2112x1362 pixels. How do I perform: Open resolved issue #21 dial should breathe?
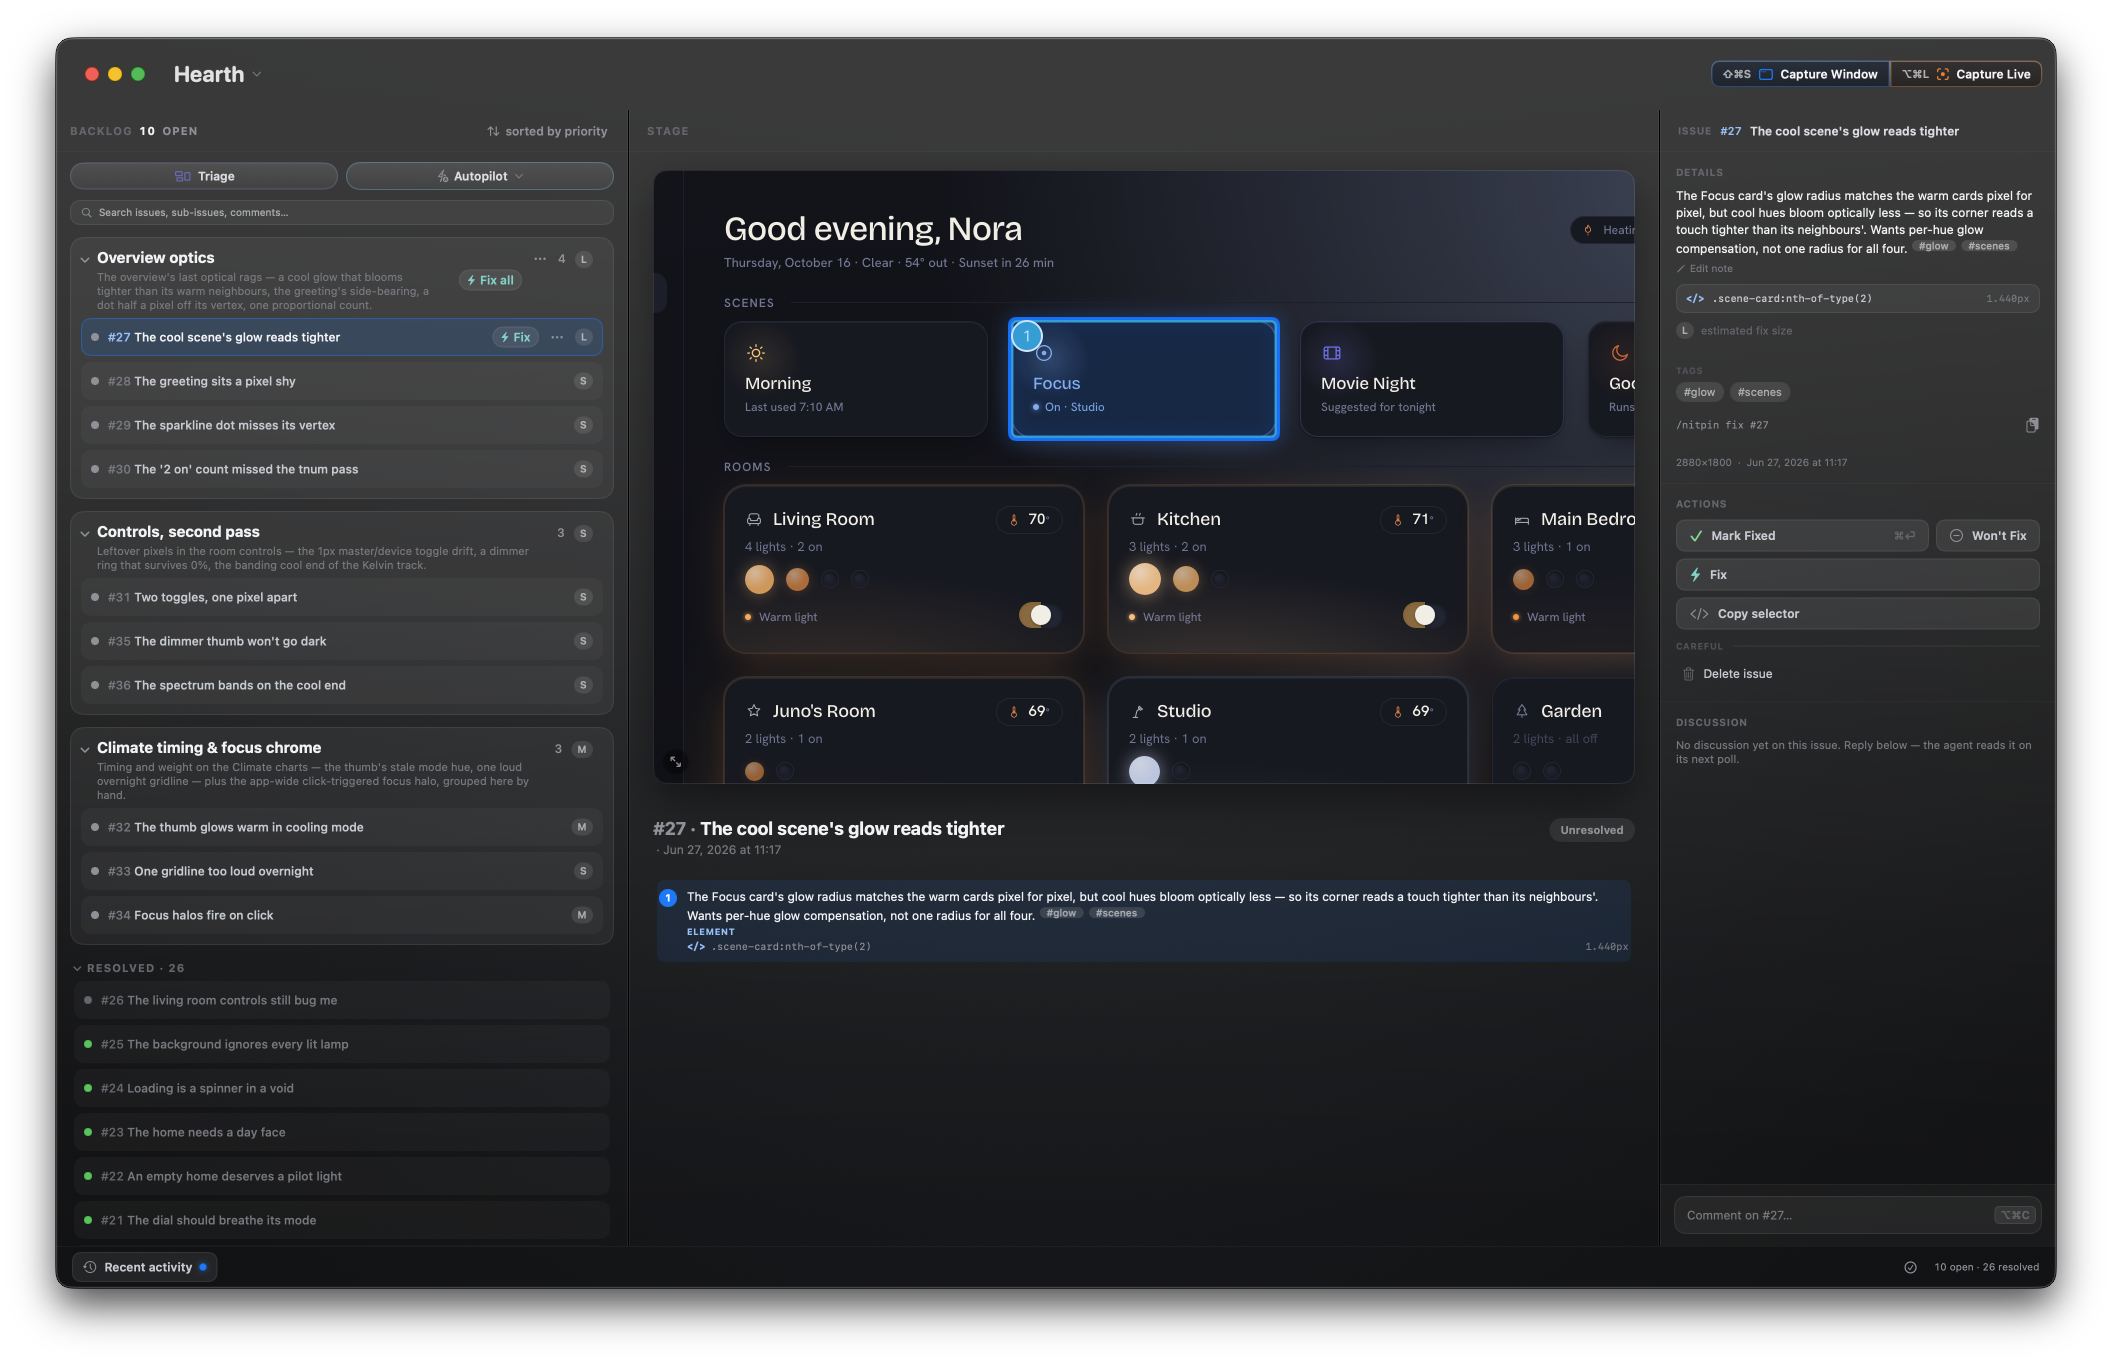point(342,1220)
